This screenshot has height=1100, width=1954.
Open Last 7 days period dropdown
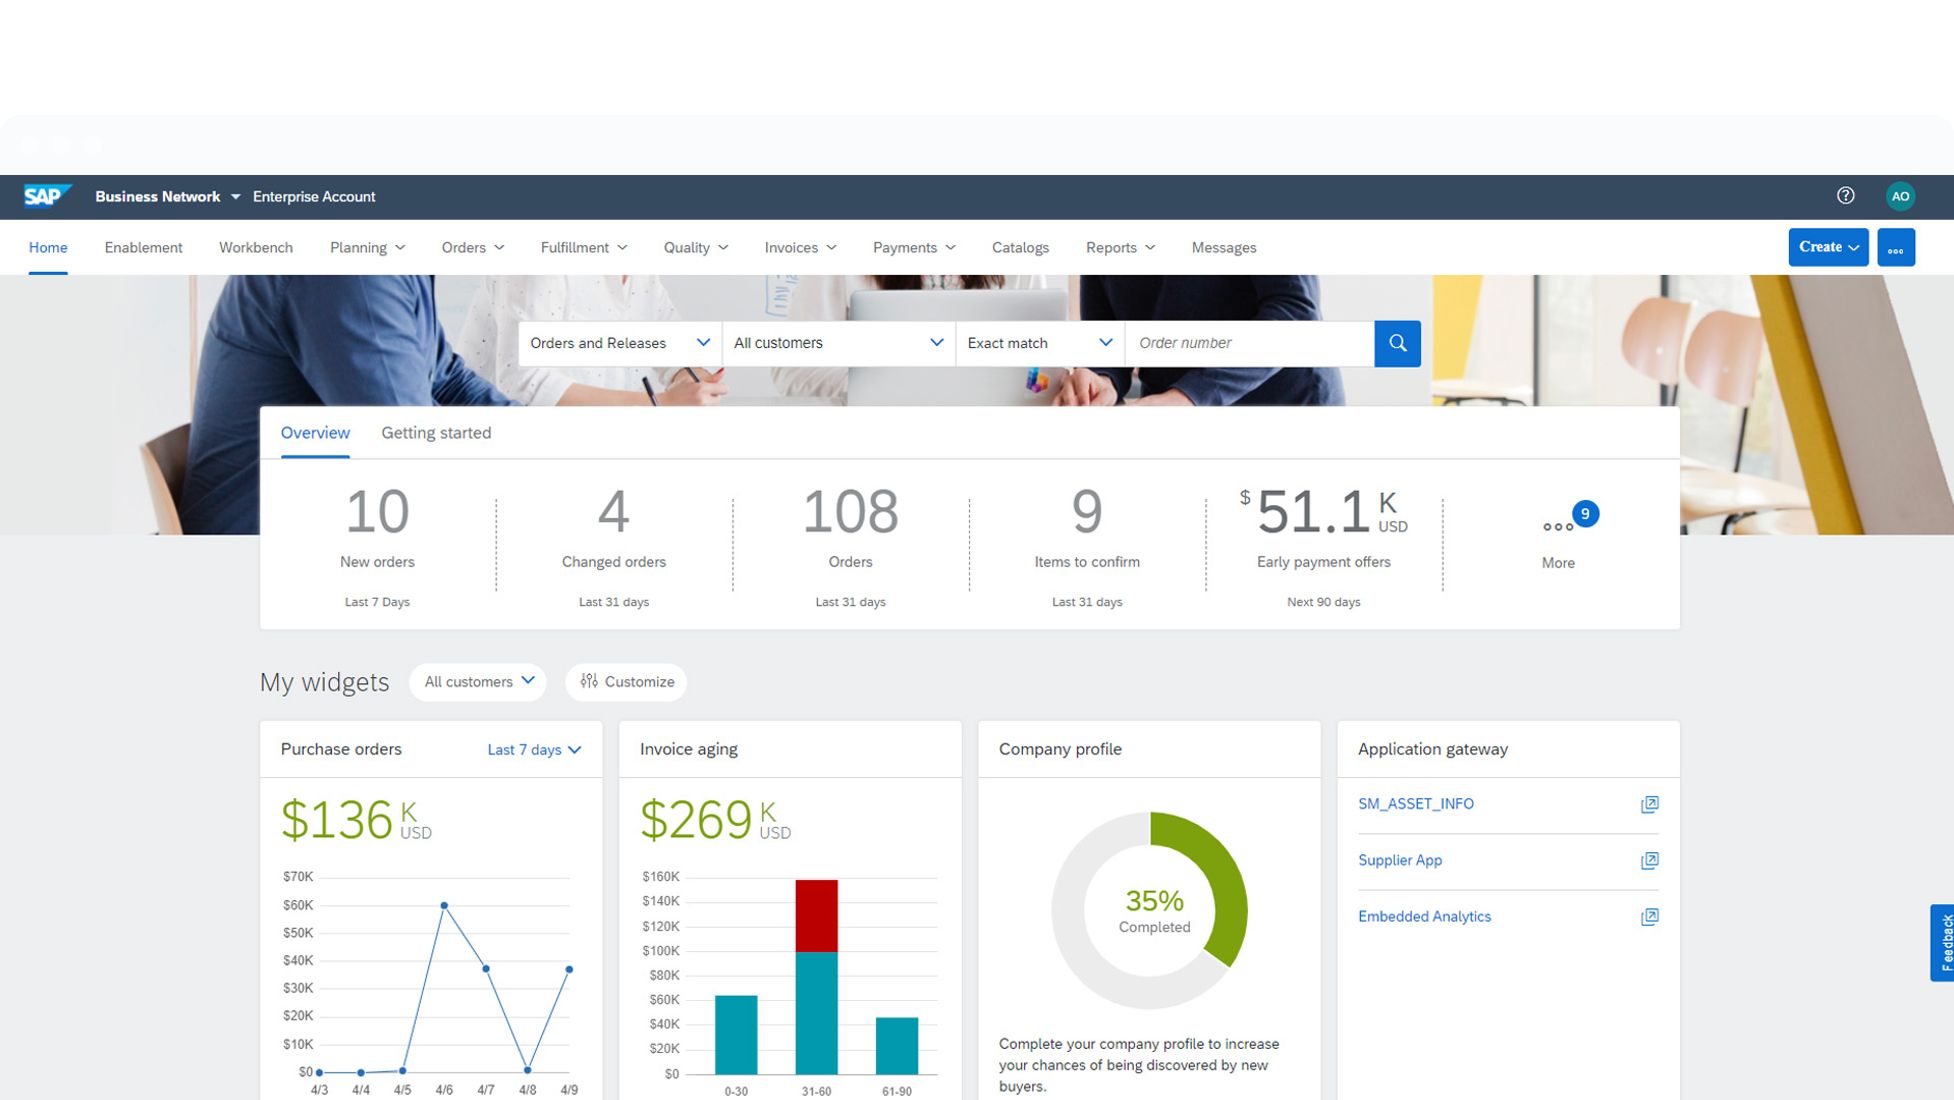click(x=534, y=750)
